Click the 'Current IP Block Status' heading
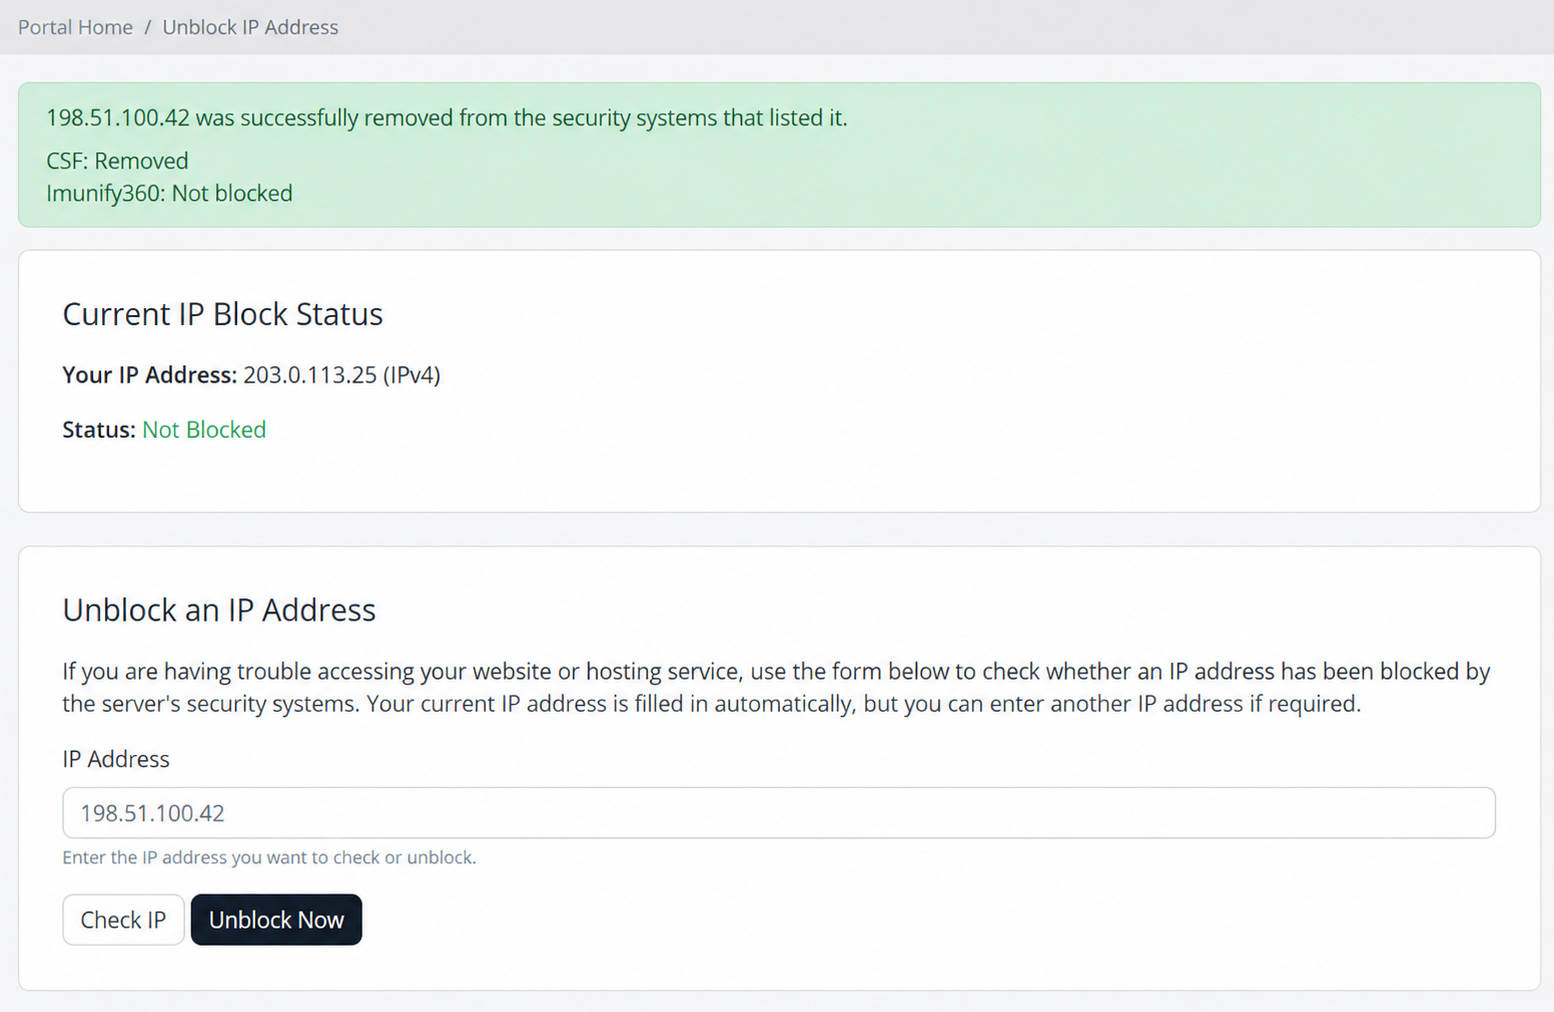Viewport: 1554px width, 1012px height. [222, 314]
